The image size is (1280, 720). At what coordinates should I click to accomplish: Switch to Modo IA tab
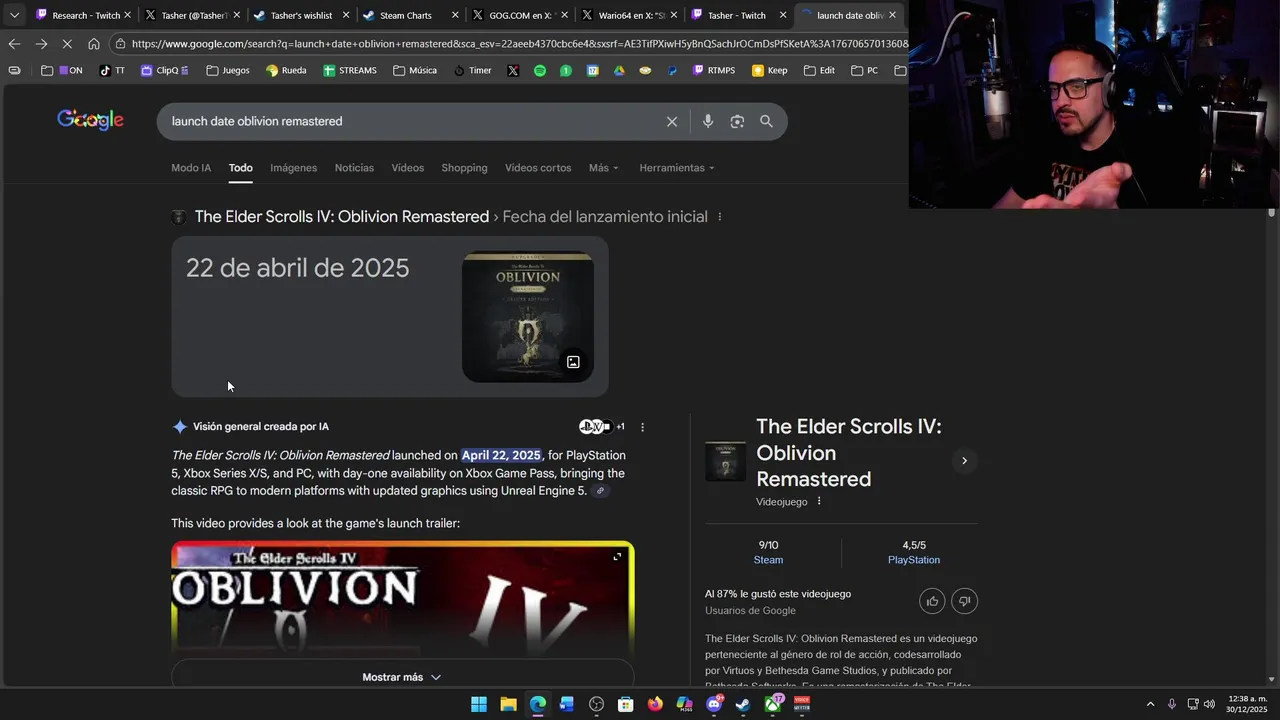coord(191,168)
